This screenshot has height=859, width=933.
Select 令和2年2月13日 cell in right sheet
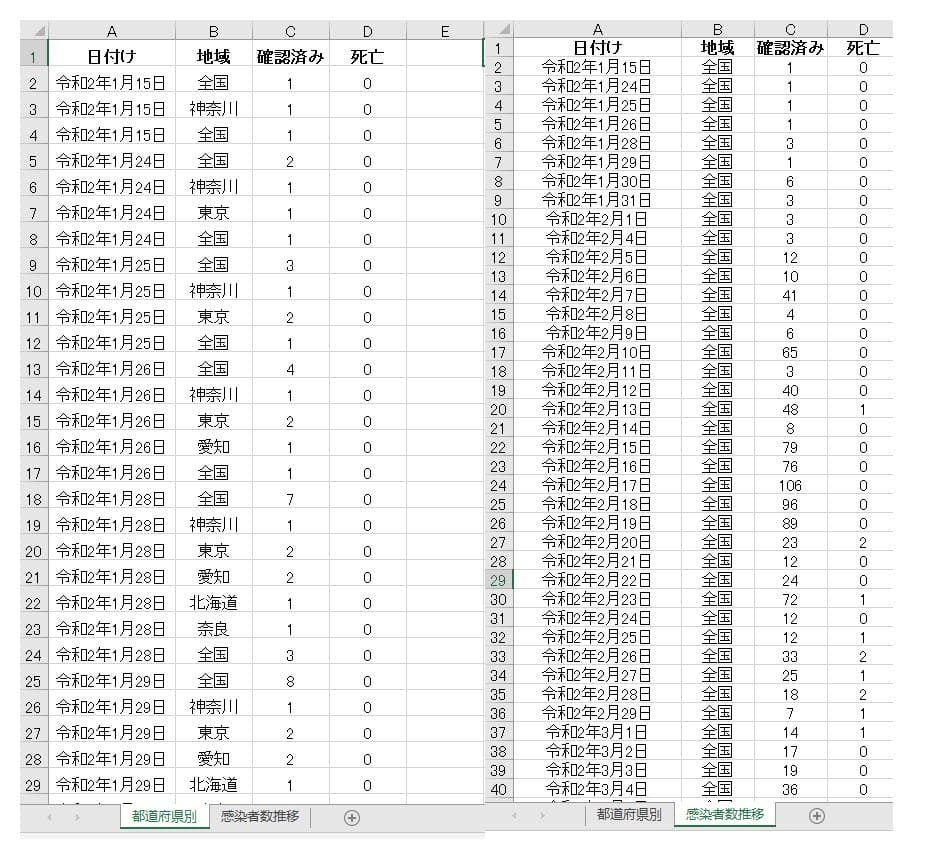point(597,409)
